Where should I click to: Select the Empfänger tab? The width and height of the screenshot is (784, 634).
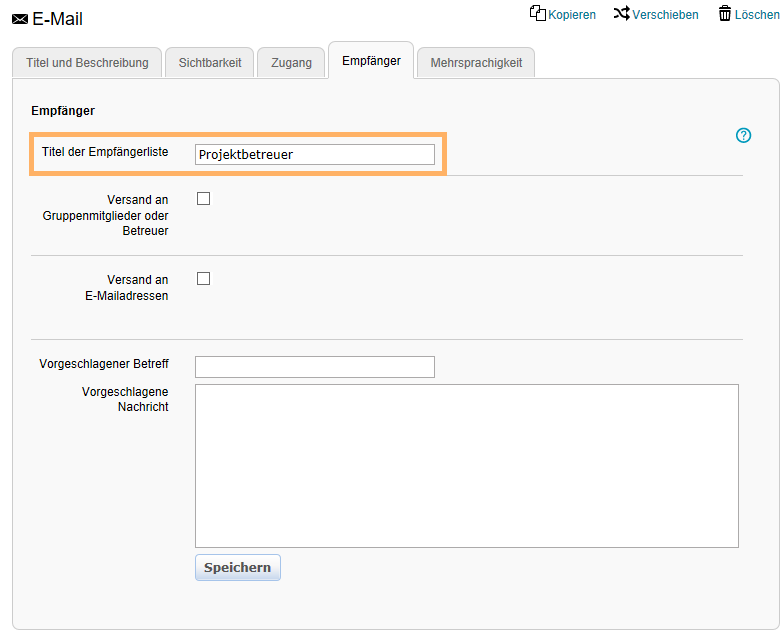pyautogui.click(x=371, y=61)
